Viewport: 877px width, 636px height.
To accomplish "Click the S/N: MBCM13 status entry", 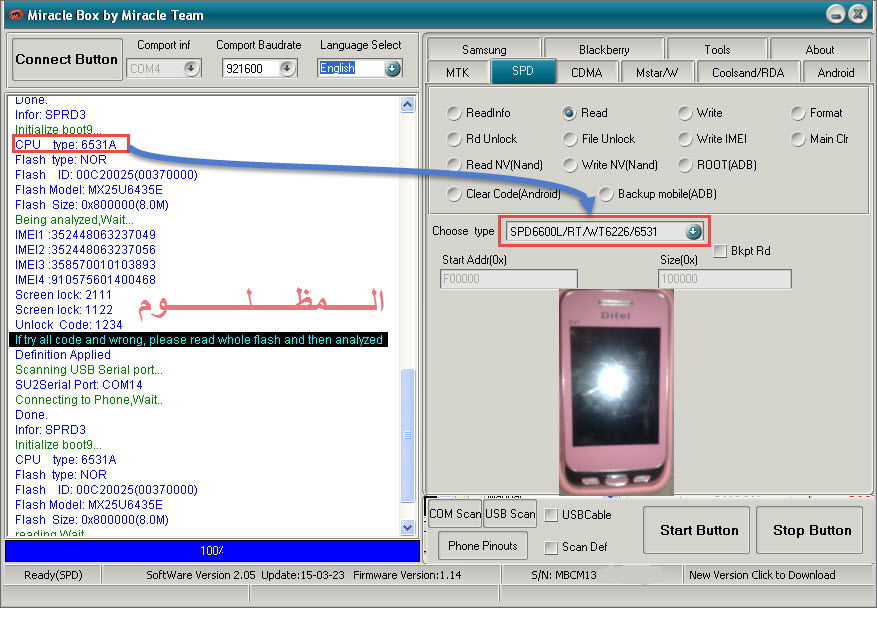I will [564, 574].
